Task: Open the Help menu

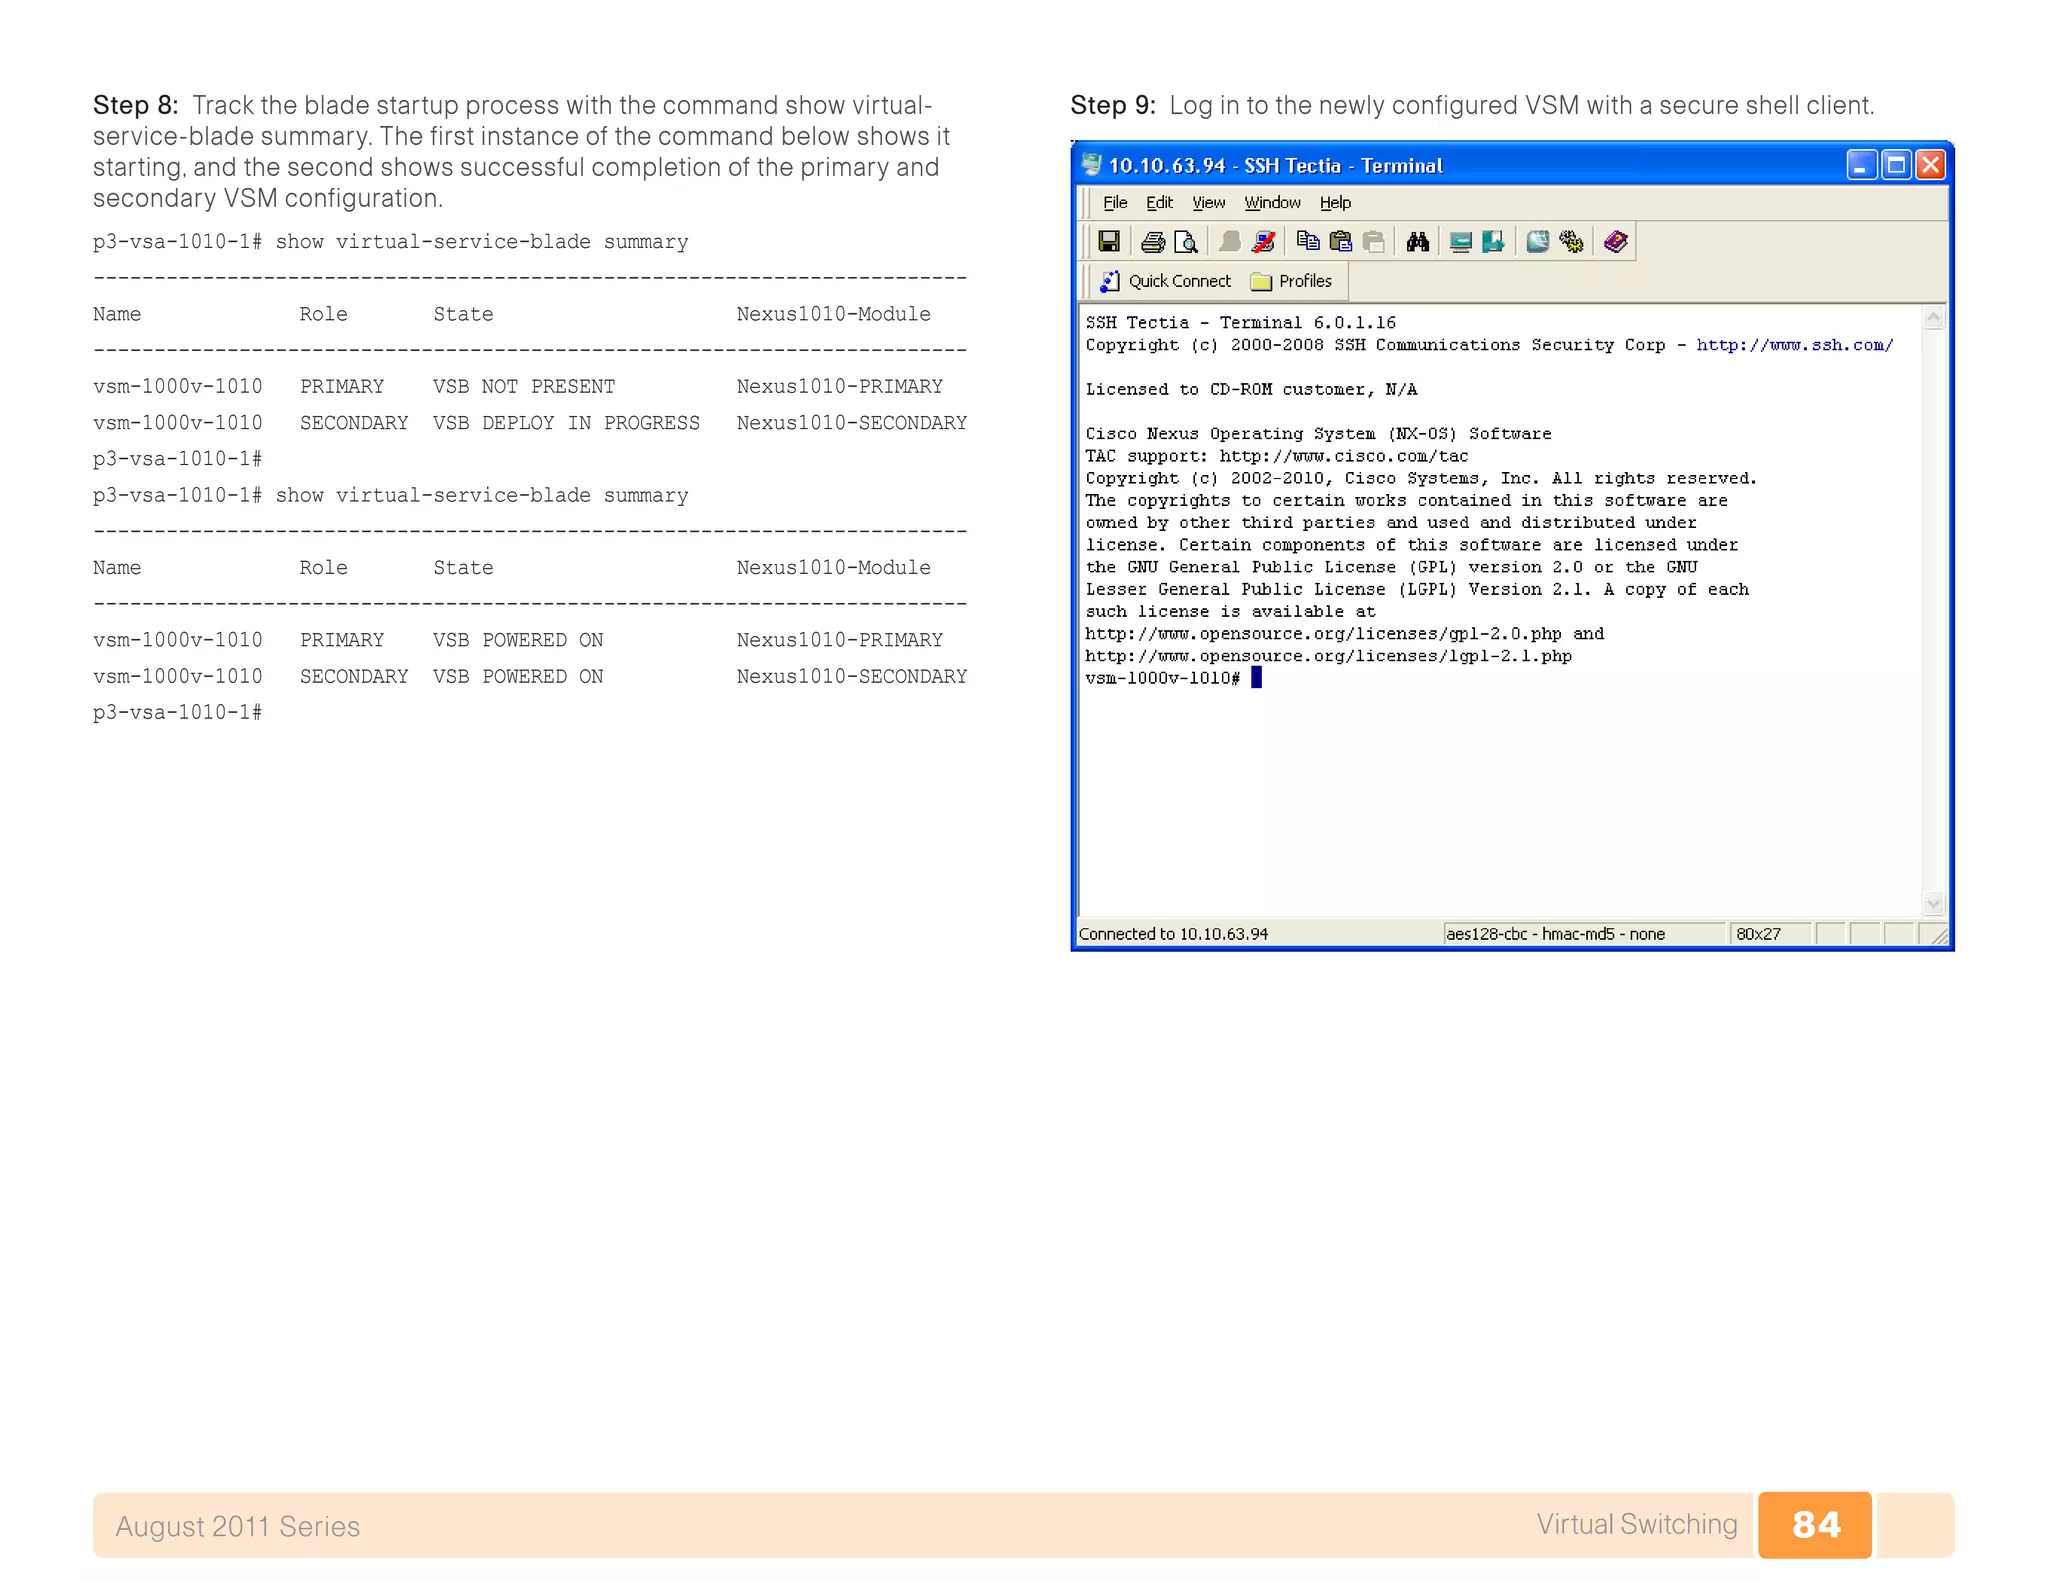Action: (x=1335, y=203)
